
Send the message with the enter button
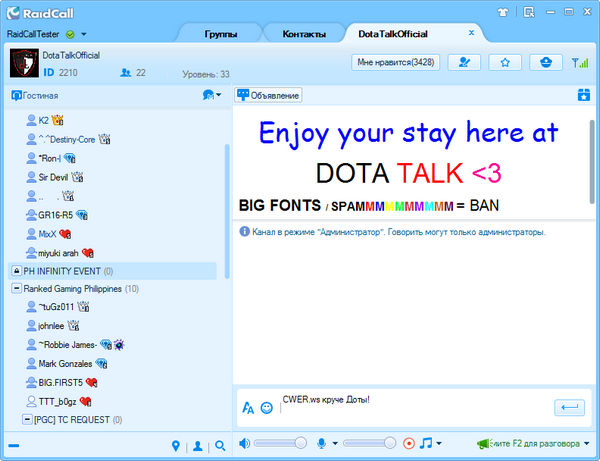click(x=569, y=407)
